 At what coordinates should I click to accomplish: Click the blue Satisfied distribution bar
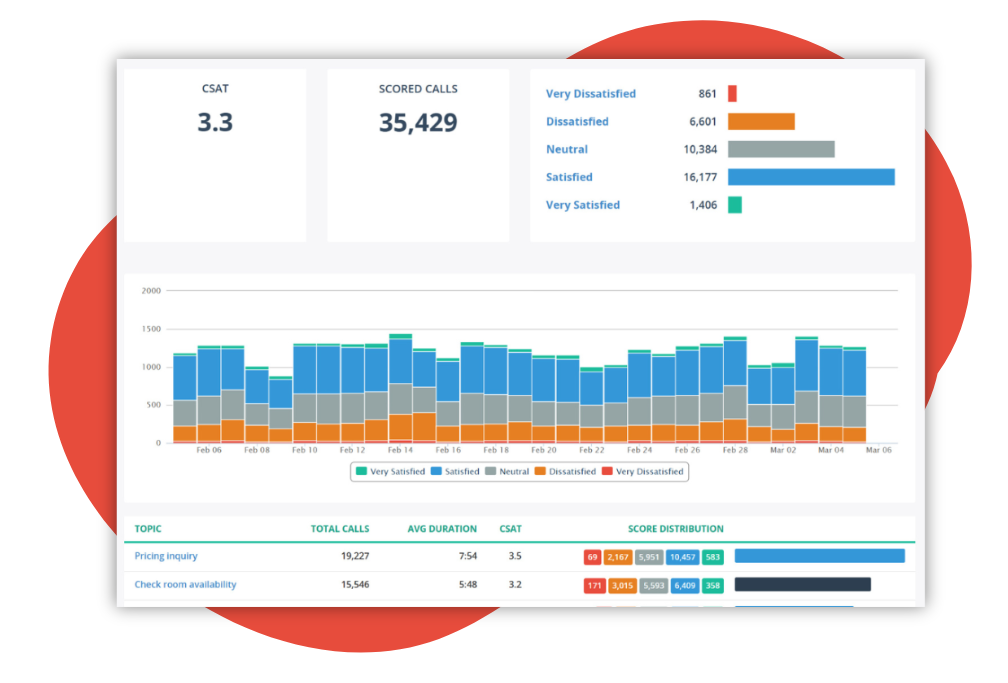click(x=813, y=177)
